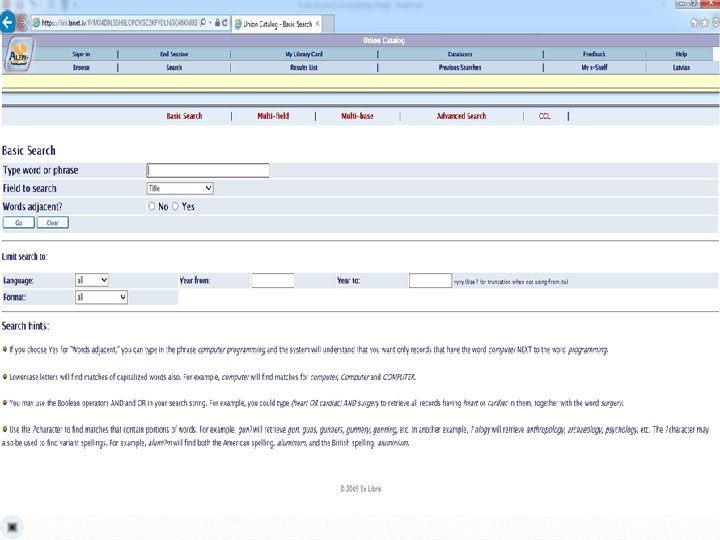Click the browser address bar URL
This screenshot has width=720, height=540.
pyautogui.click(x=119, y=22)
